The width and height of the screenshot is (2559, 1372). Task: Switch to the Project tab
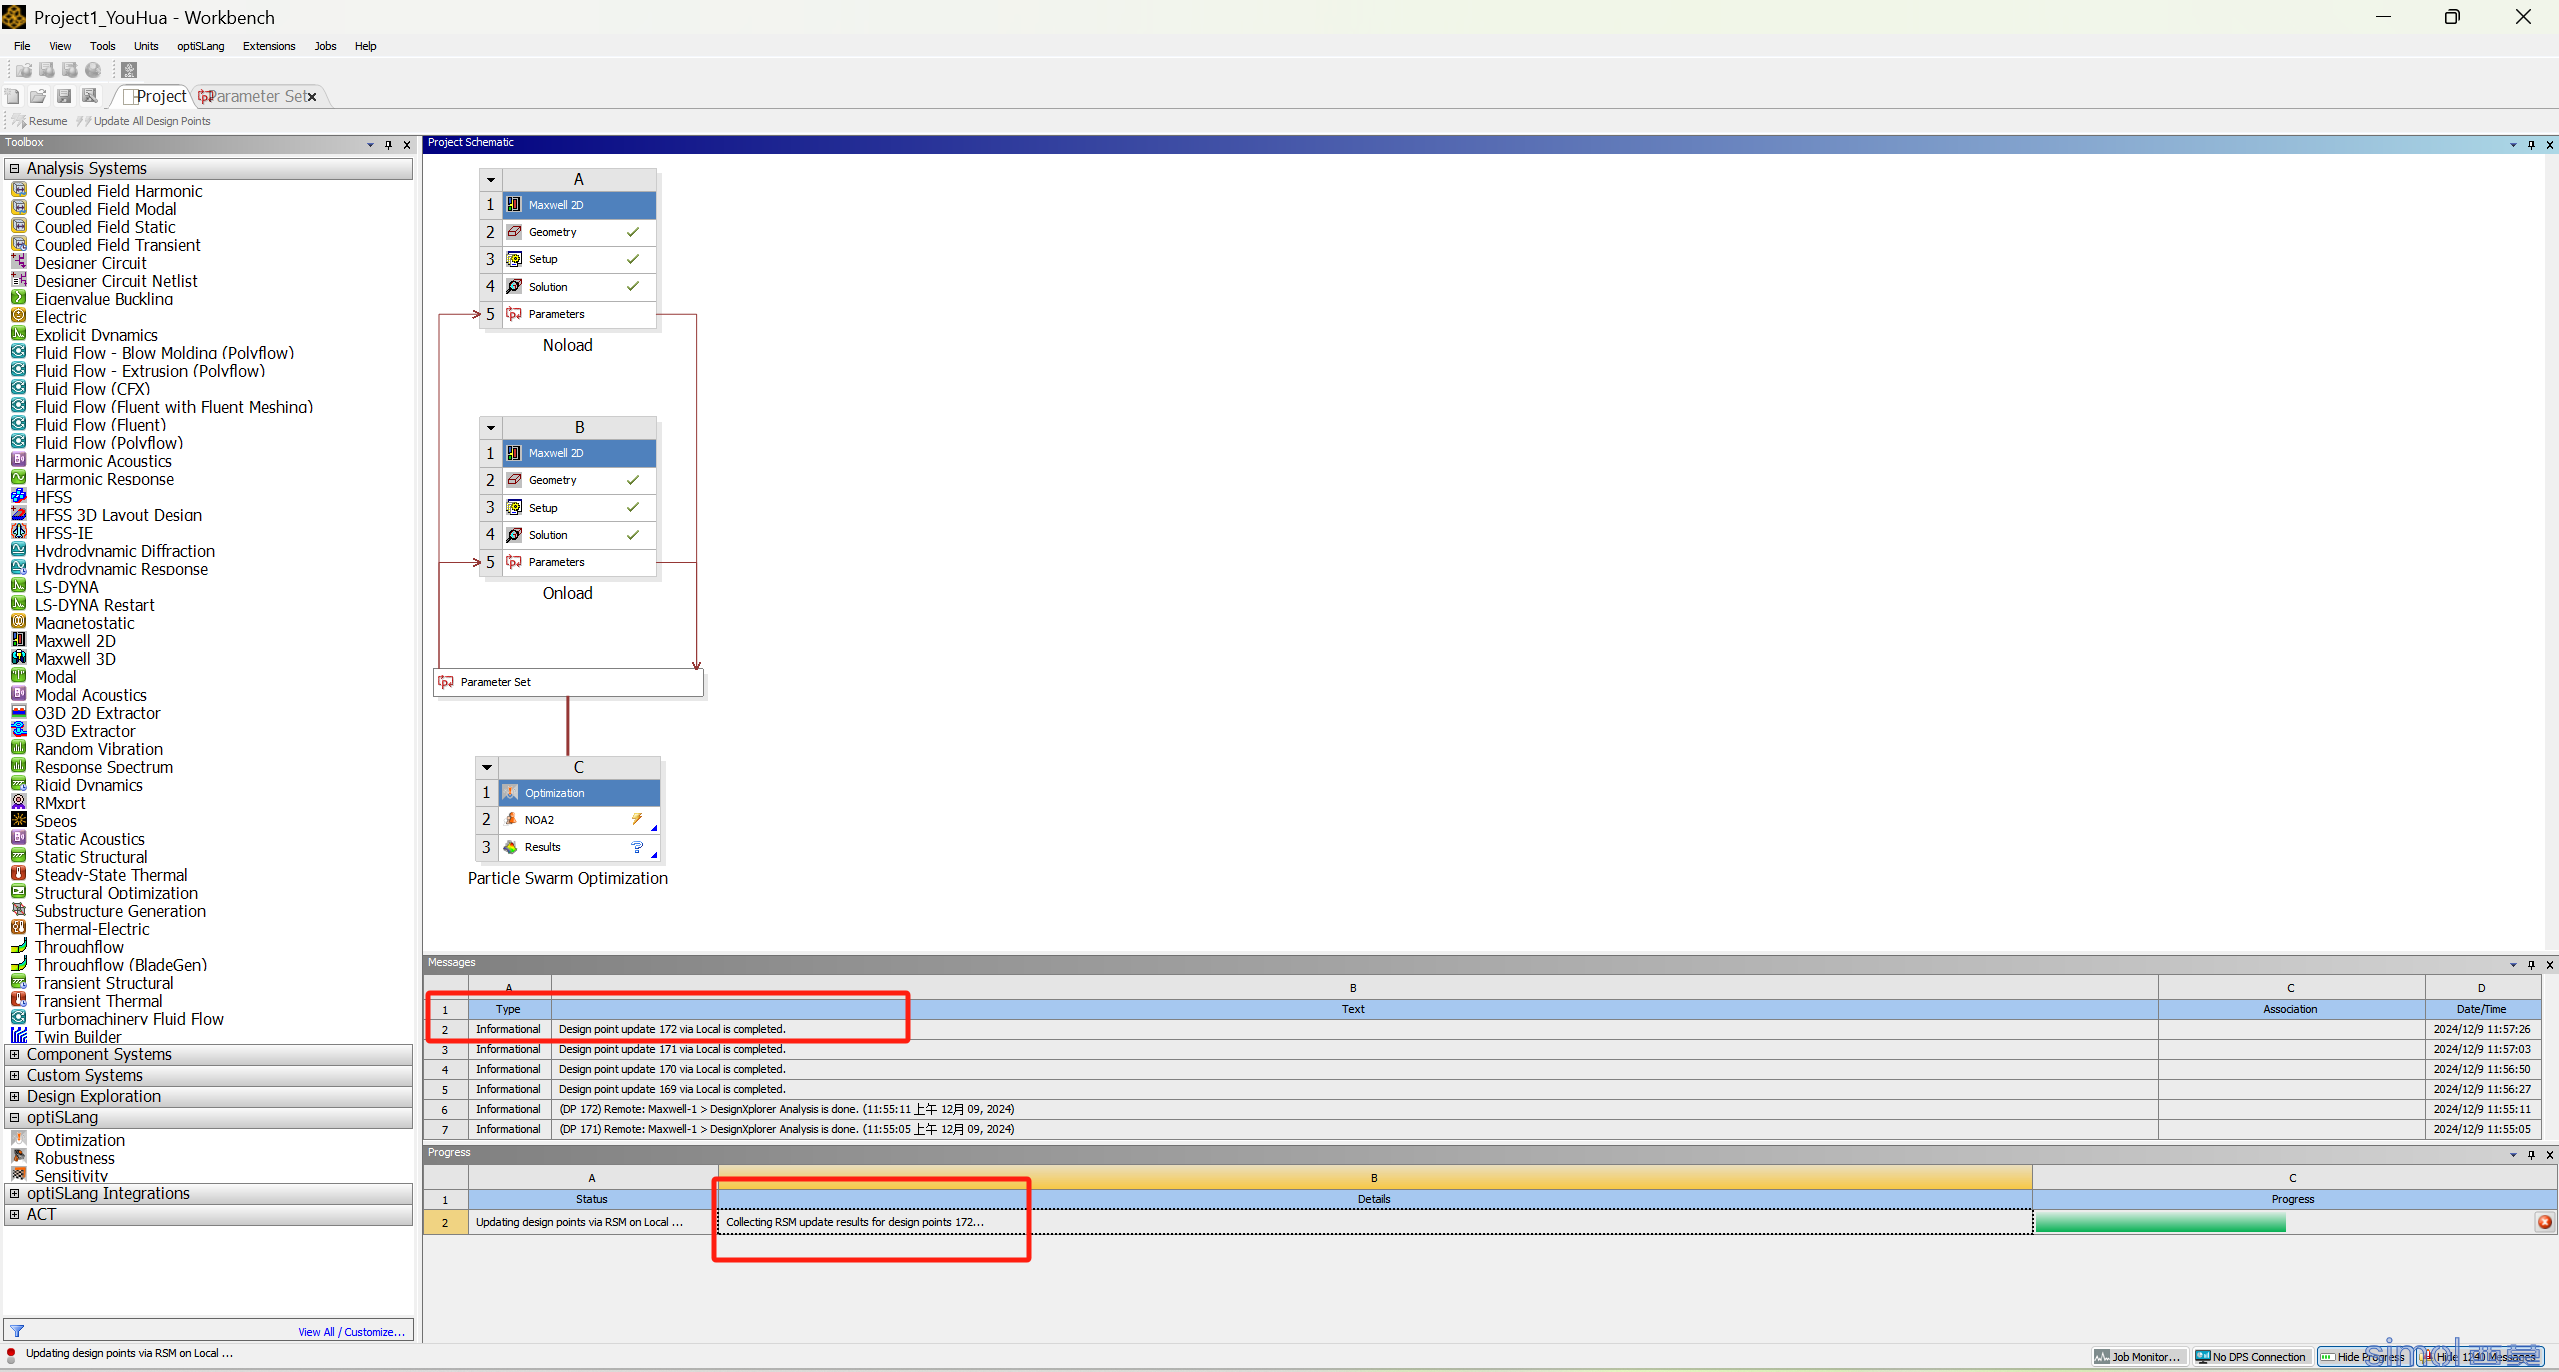(x=155, y=96)
